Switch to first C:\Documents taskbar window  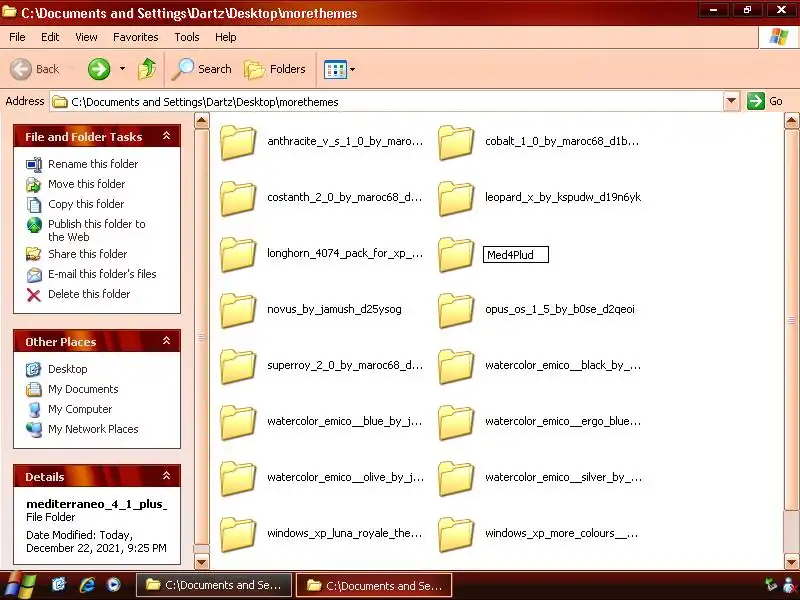[214, 585]
